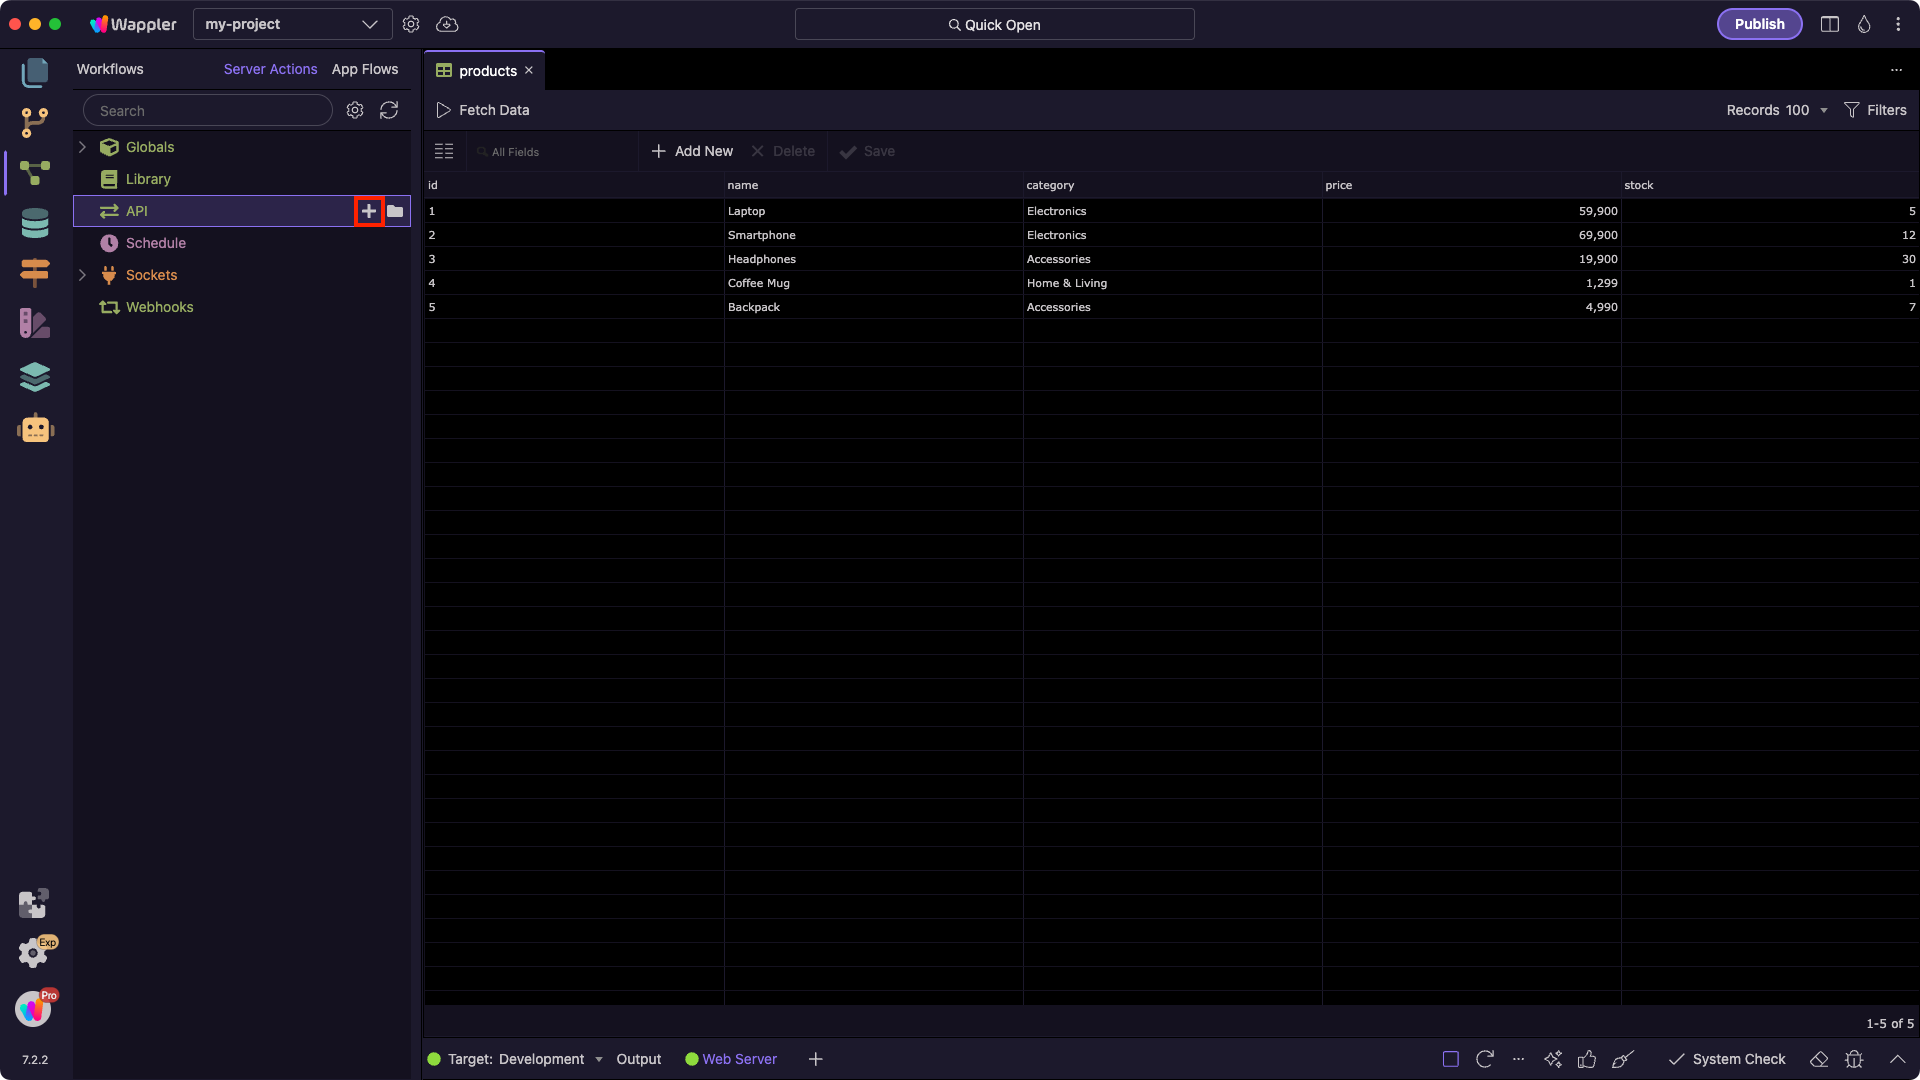The height and width of the screenshot is (1080, 1920).
Task: Toggle the grid row view mode icon
Action: tap(444, 151)
